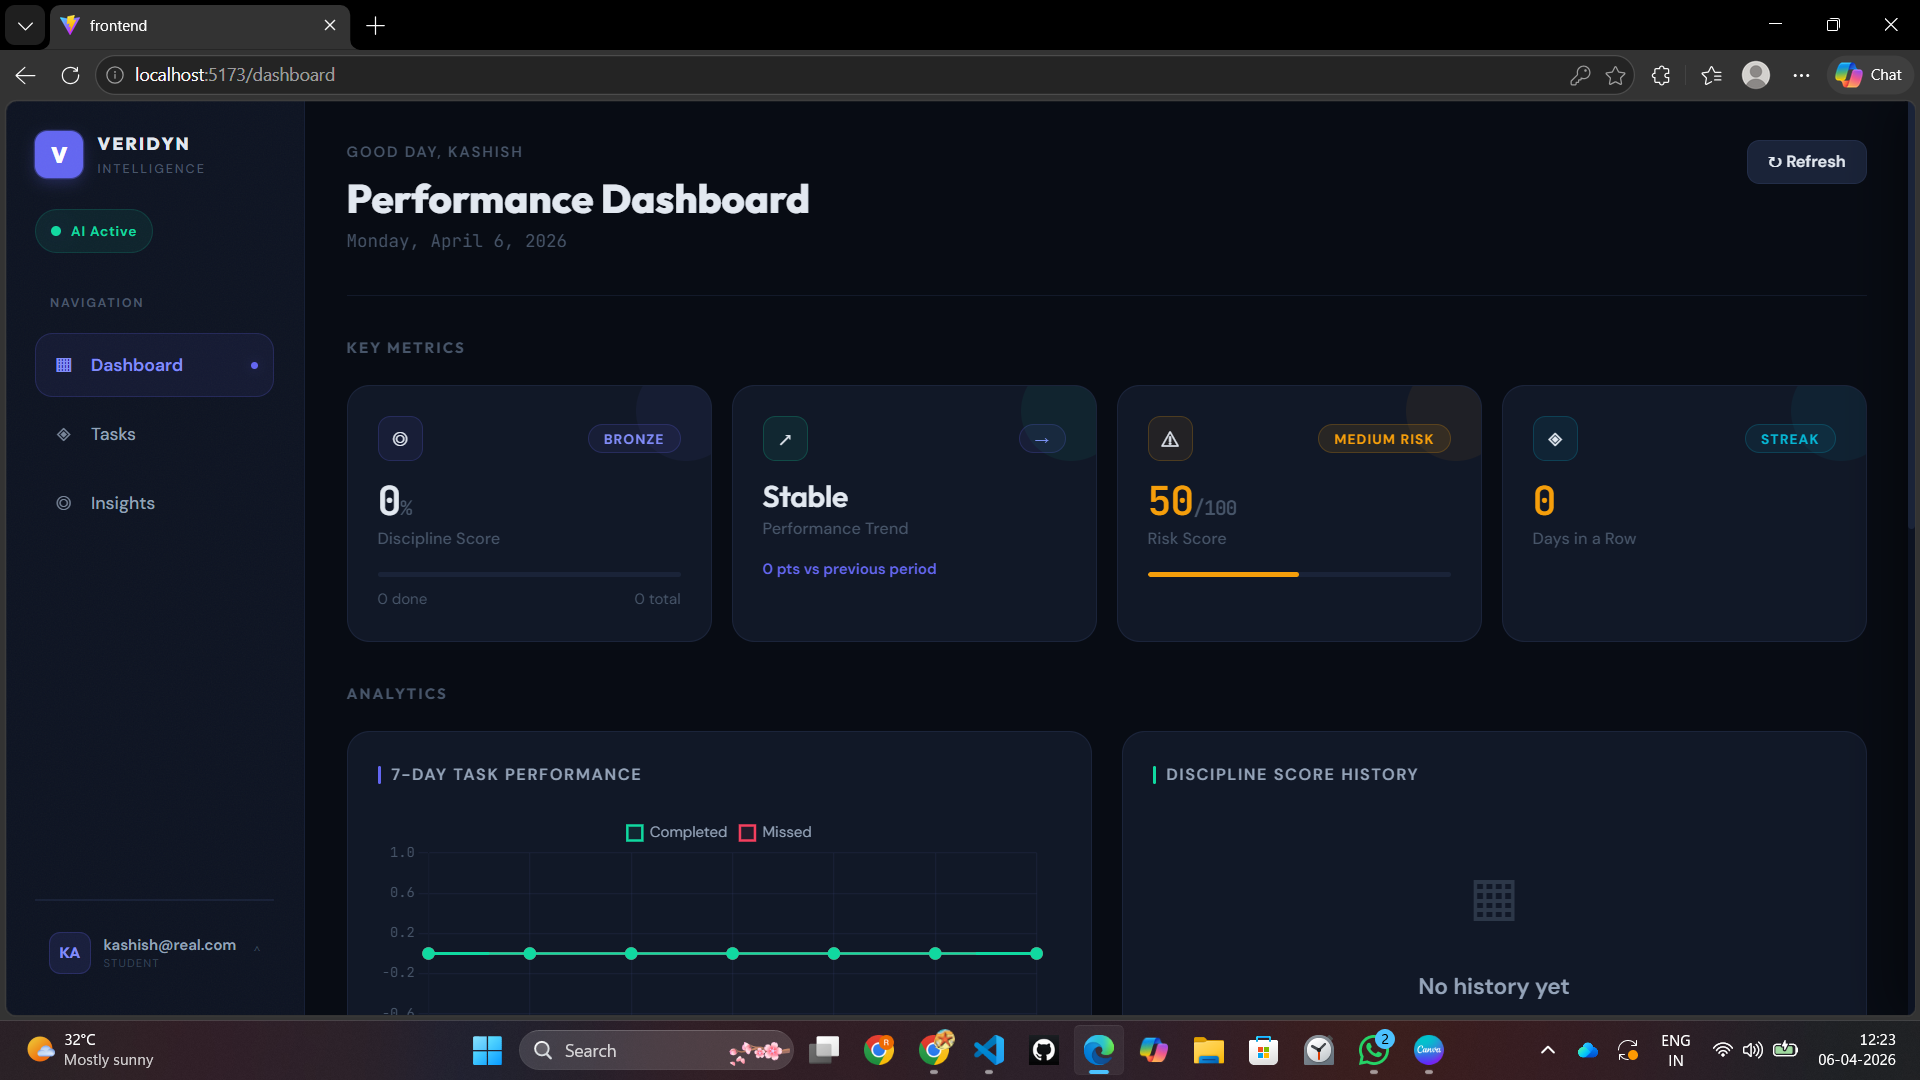
Task: Expand the kashish@real.com user menu
Action: [x=154, y=953]
